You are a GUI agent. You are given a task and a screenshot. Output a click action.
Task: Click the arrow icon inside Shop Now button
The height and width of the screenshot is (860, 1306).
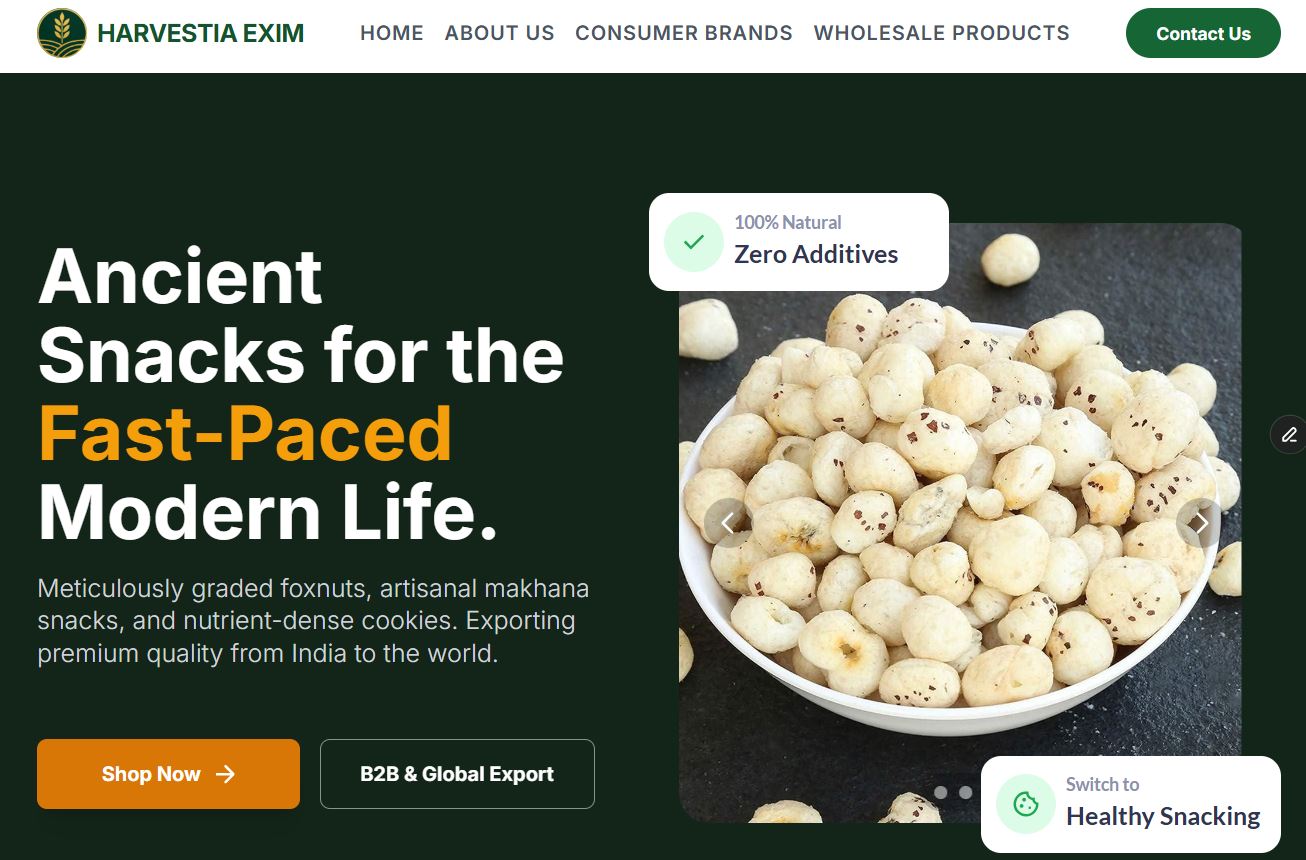pos(225,774)
